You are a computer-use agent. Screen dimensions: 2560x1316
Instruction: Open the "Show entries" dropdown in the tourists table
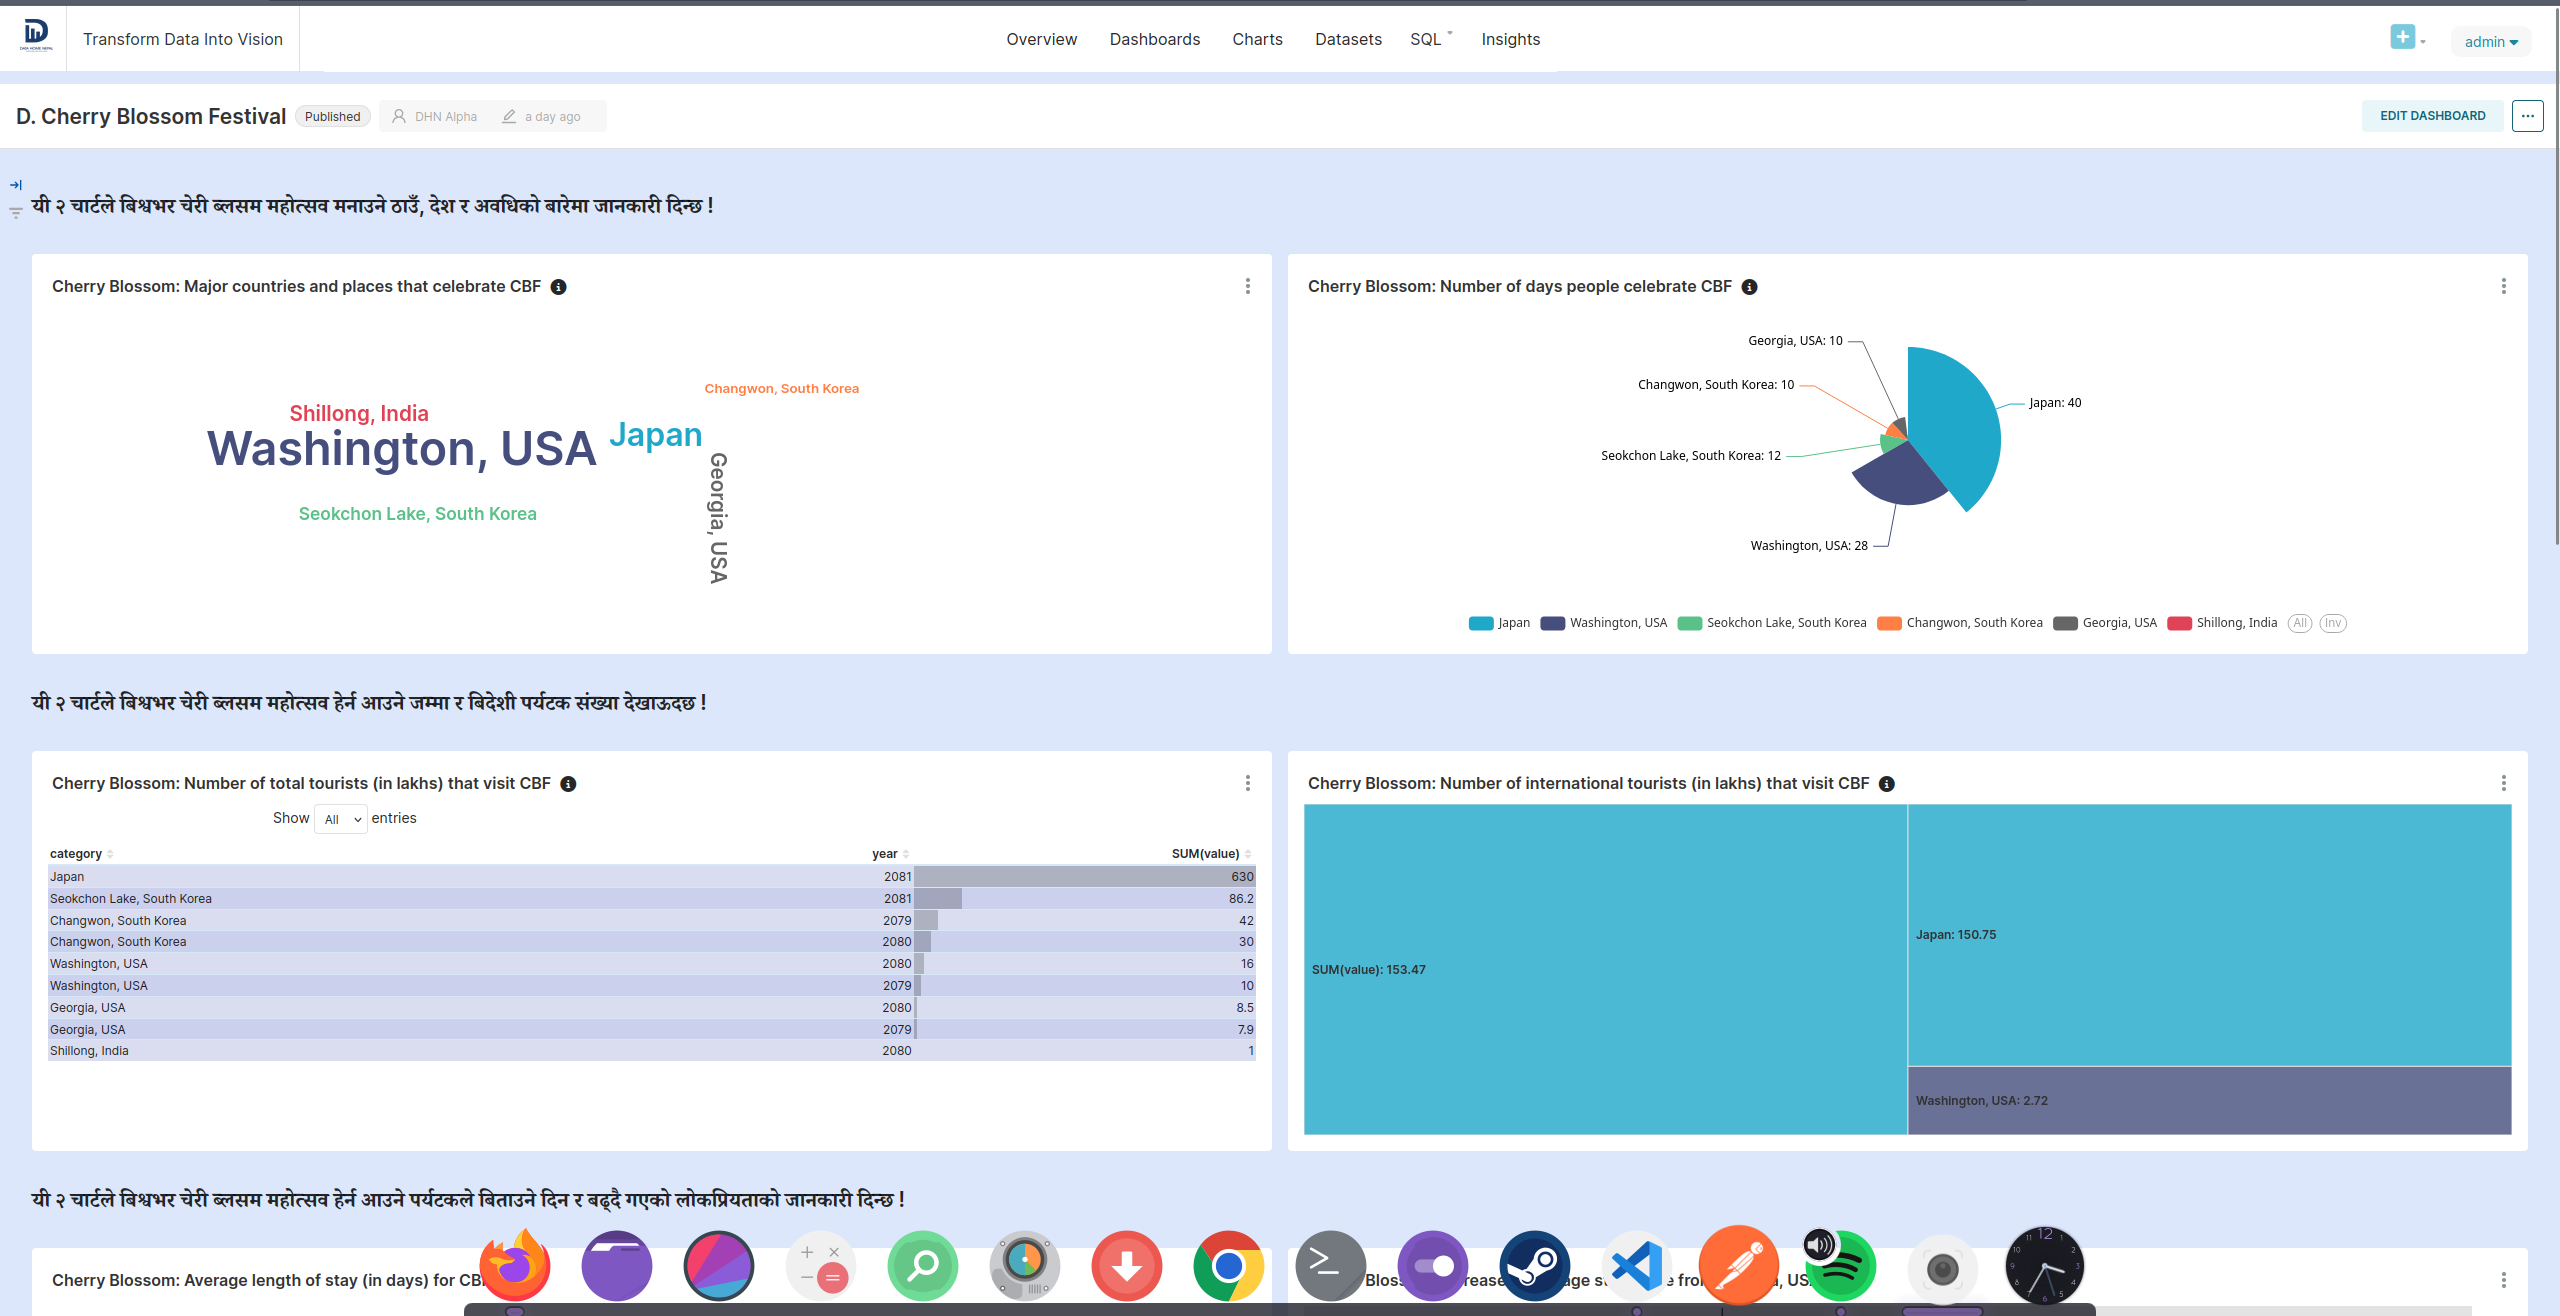coord(341,818)
